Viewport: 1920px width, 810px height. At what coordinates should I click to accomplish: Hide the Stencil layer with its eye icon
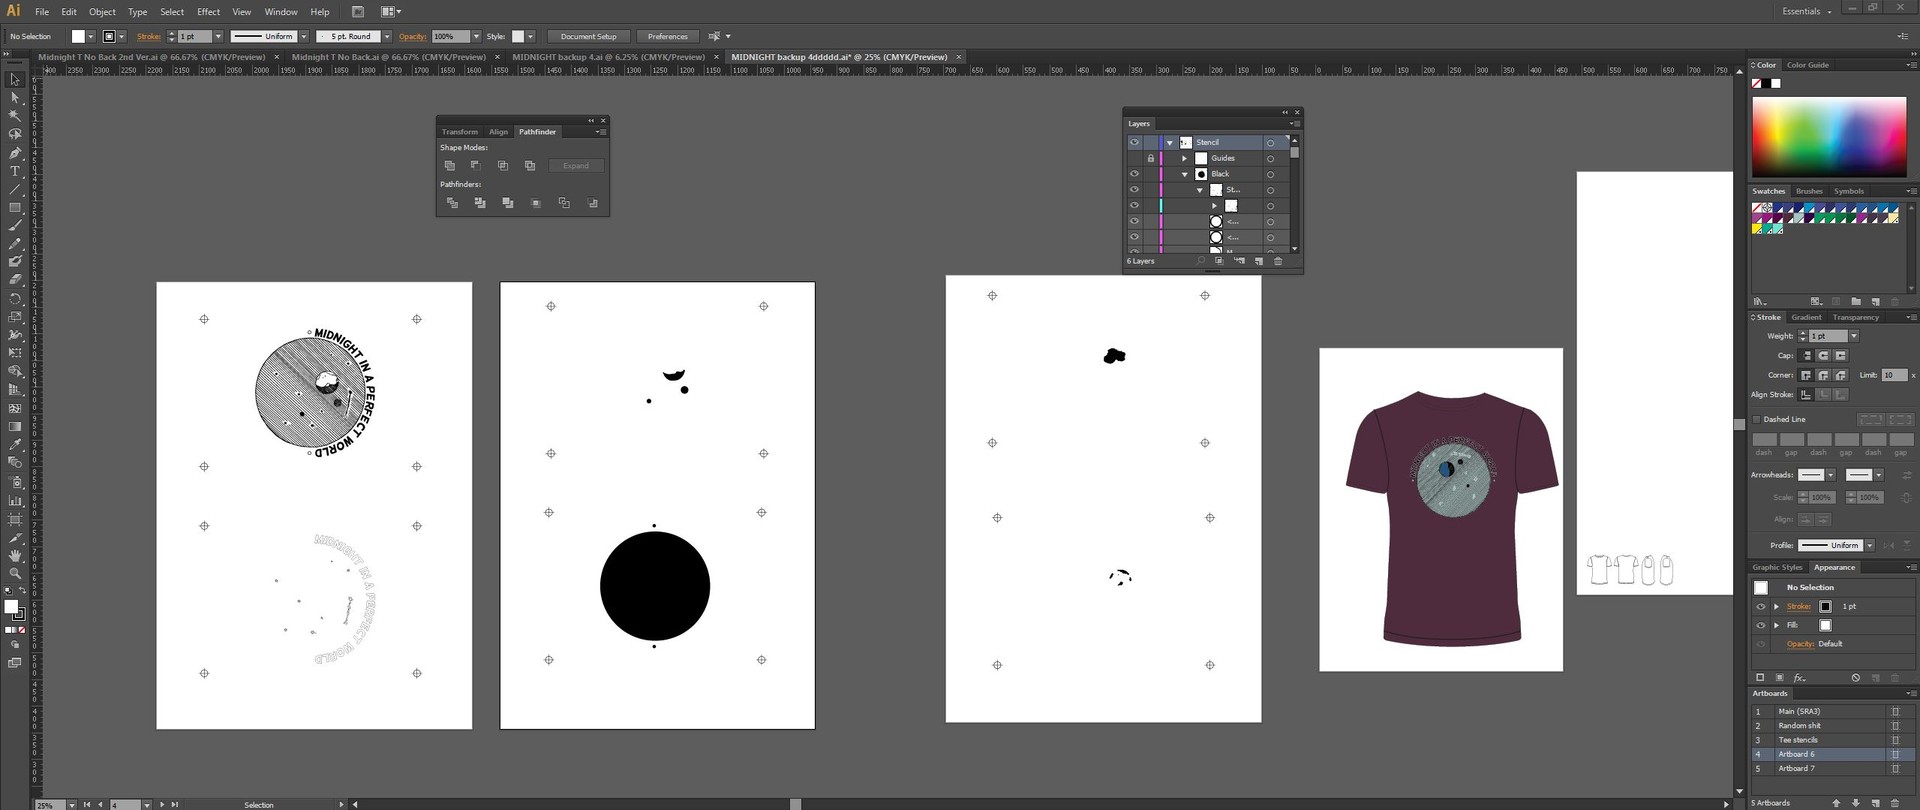(1134, 142)
